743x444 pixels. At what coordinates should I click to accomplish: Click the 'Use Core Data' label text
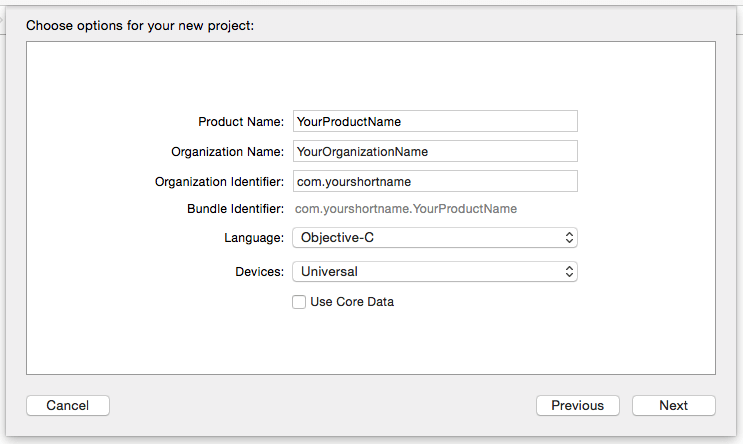[352, 302]
